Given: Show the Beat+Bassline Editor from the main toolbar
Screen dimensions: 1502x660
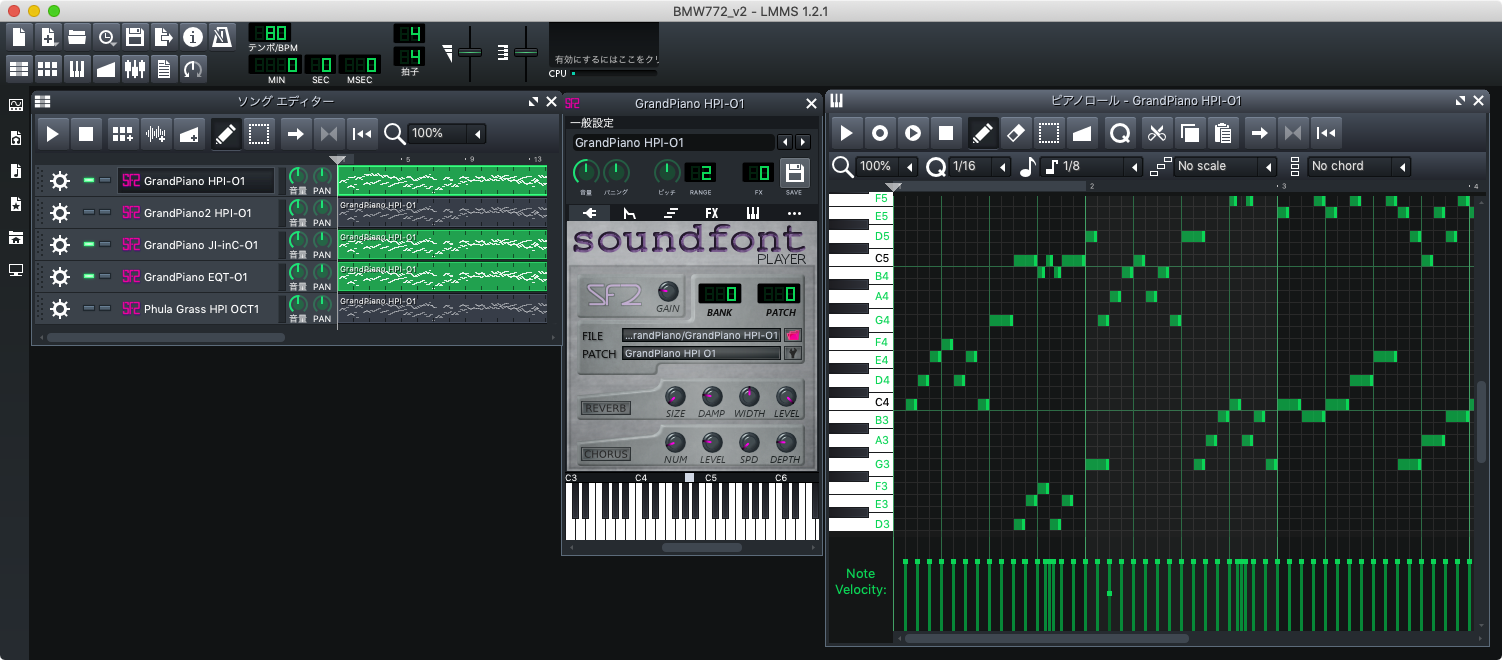Looking at the screenshot, I should (47, 68).
